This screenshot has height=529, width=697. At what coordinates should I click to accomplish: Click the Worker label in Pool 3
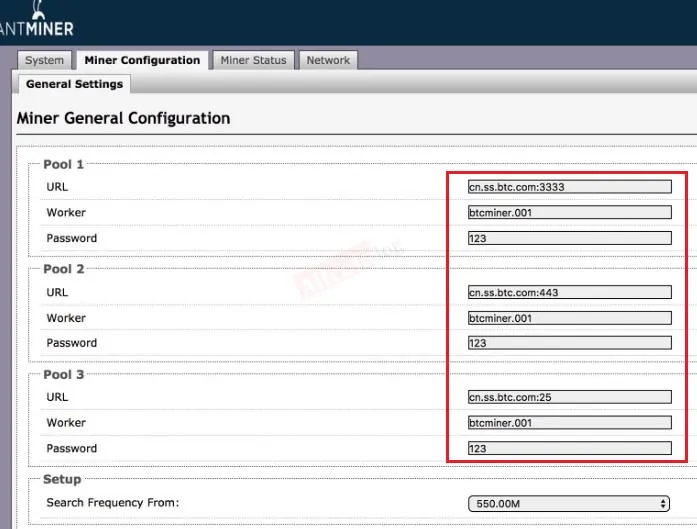tap(66, 422)
